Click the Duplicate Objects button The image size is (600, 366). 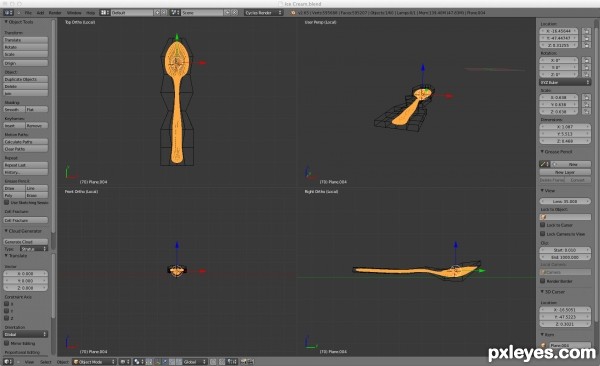point(26,79)
